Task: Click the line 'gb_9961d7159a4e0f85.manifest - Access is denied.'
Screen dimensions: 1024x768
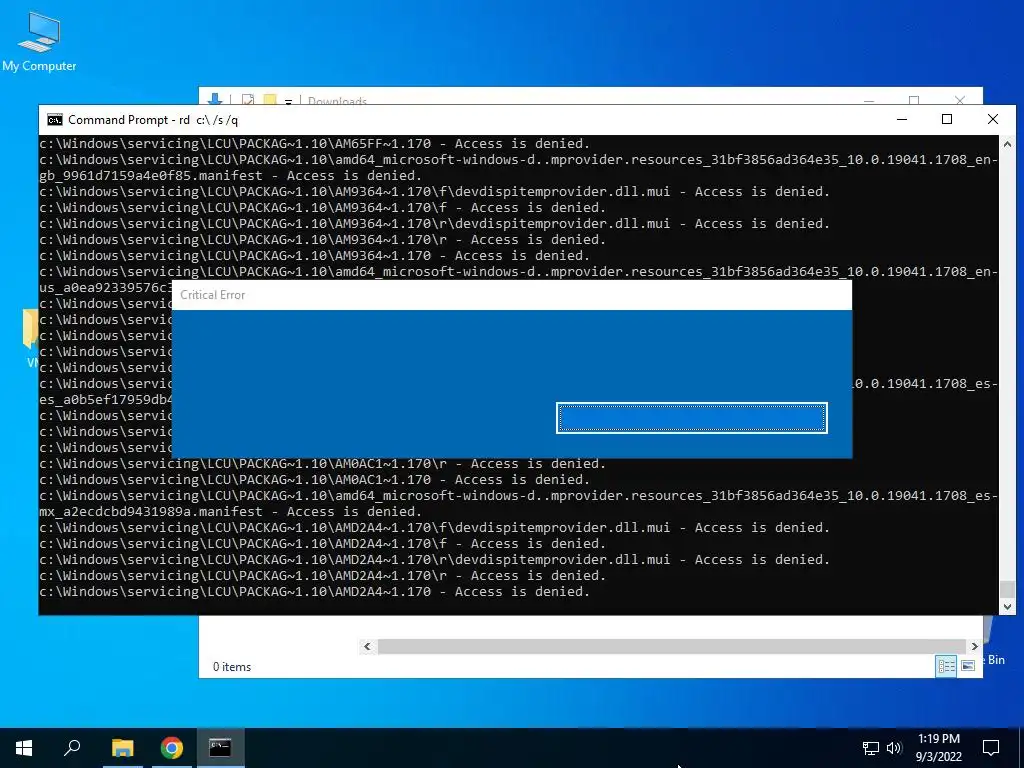Action: click(231, 176)
